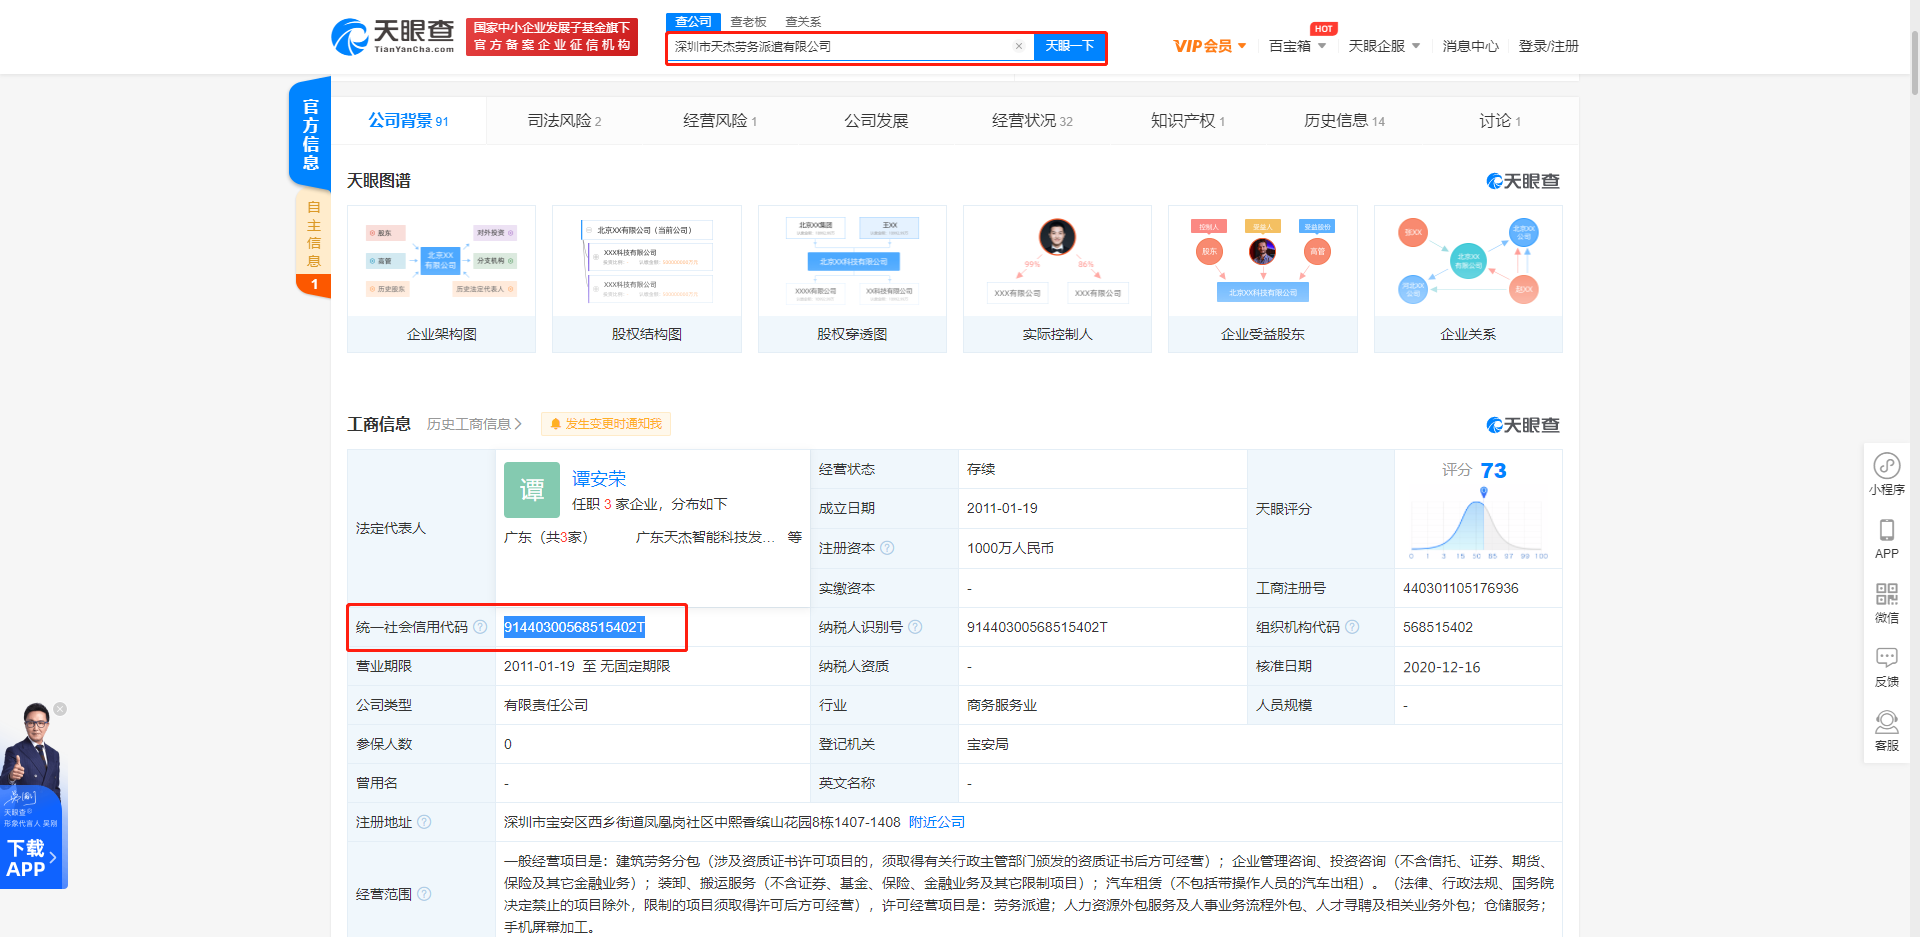
Task: Open the 实际控制人 thumbnail
Action: pos(1057,279)
